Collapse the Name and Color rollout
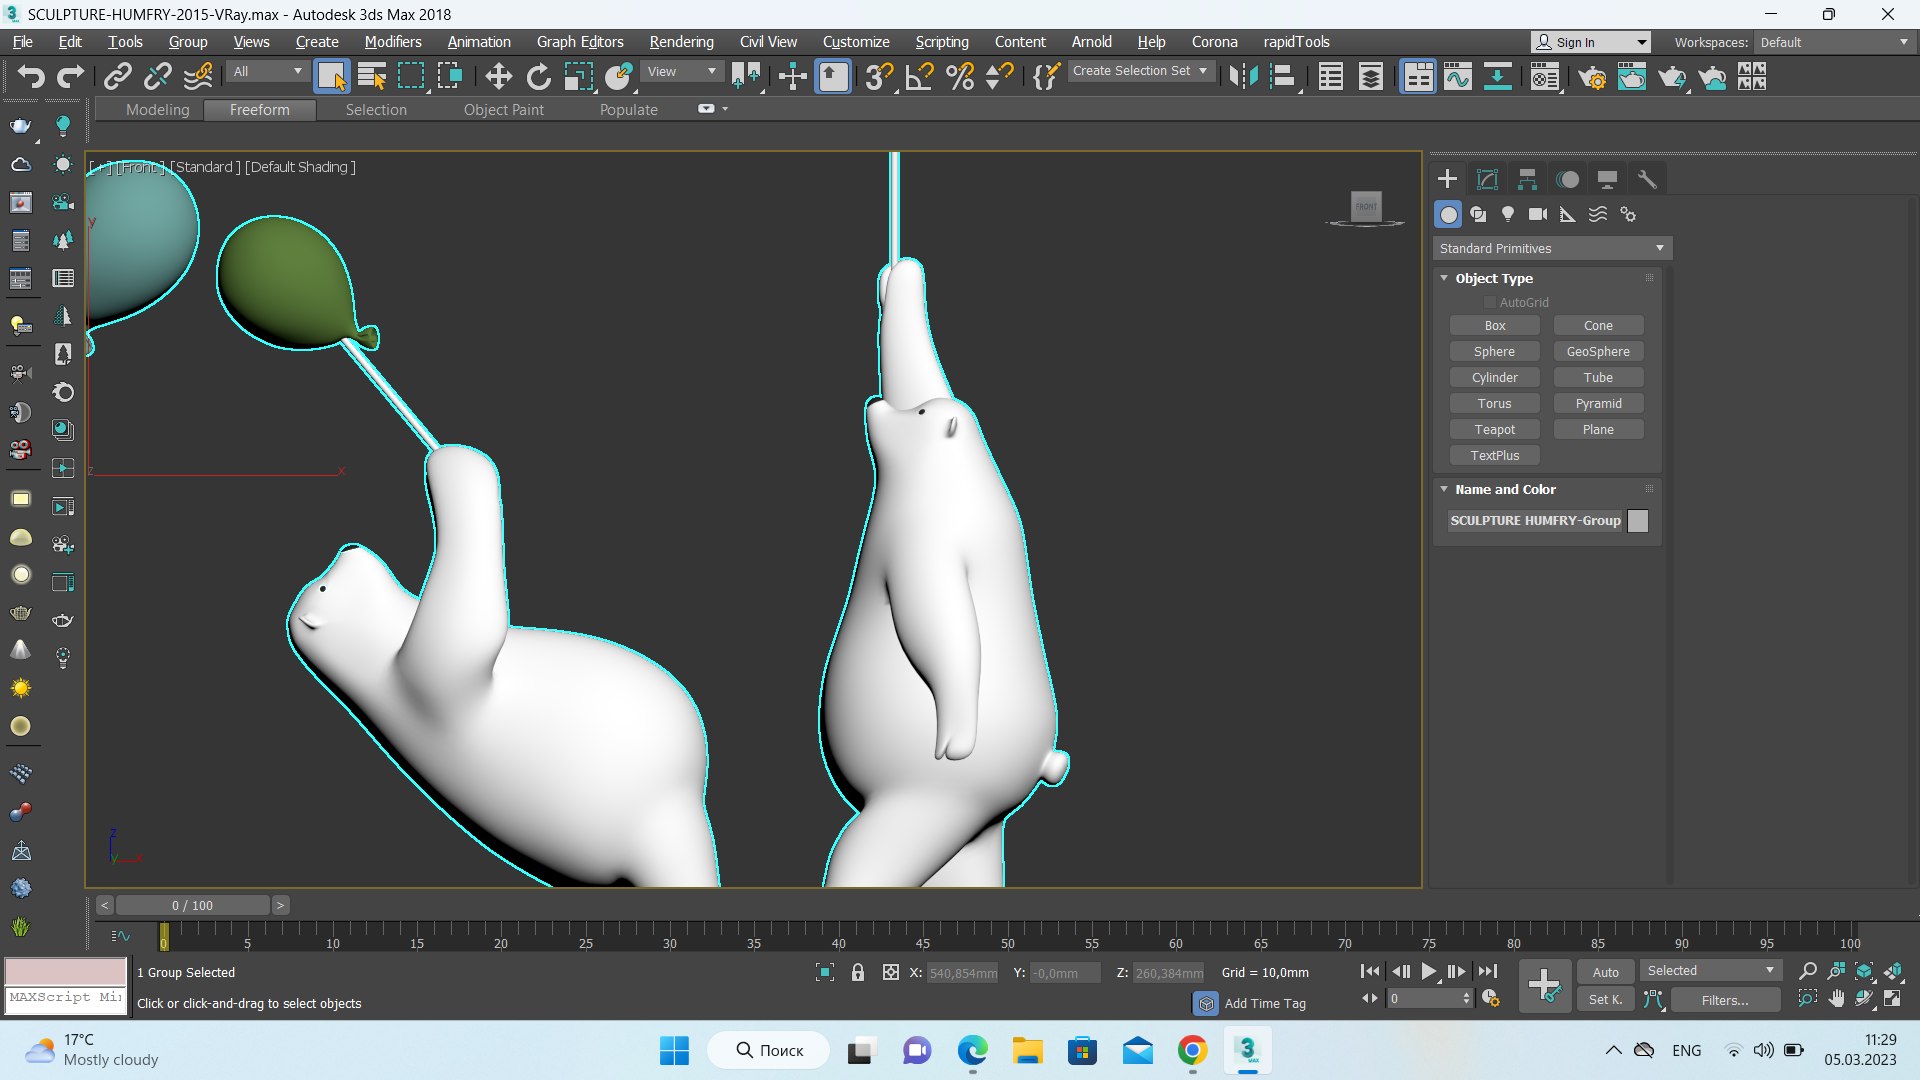 click(1444, 489)
